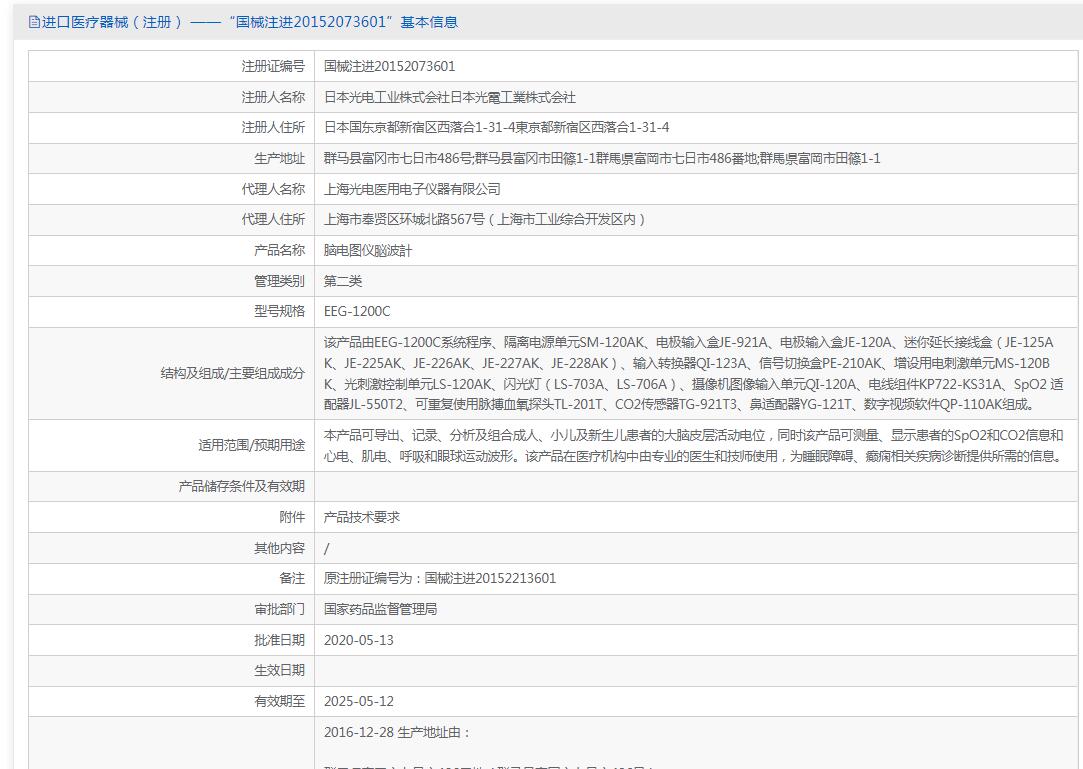Viewport: 1083px width, 769px height.
Task: Click the 审批部门 label
Action: [279, 609]
